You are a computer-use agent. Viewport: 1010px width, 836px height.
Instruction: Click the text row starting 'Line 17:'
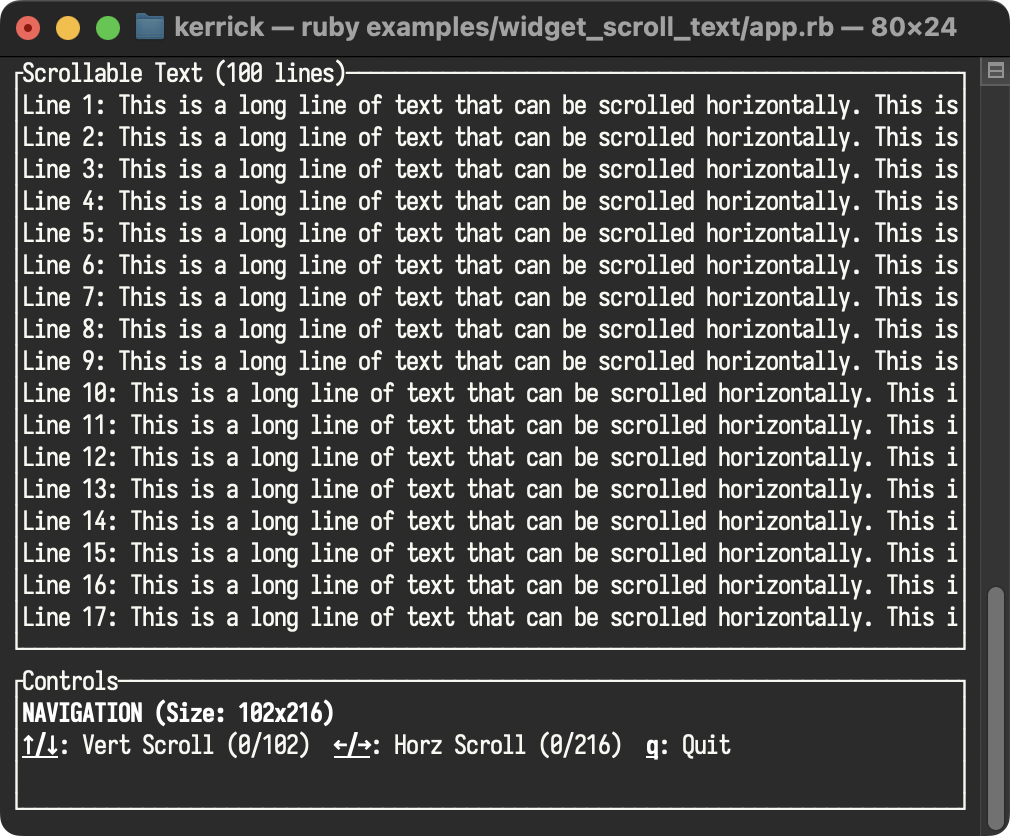point(490,617)
